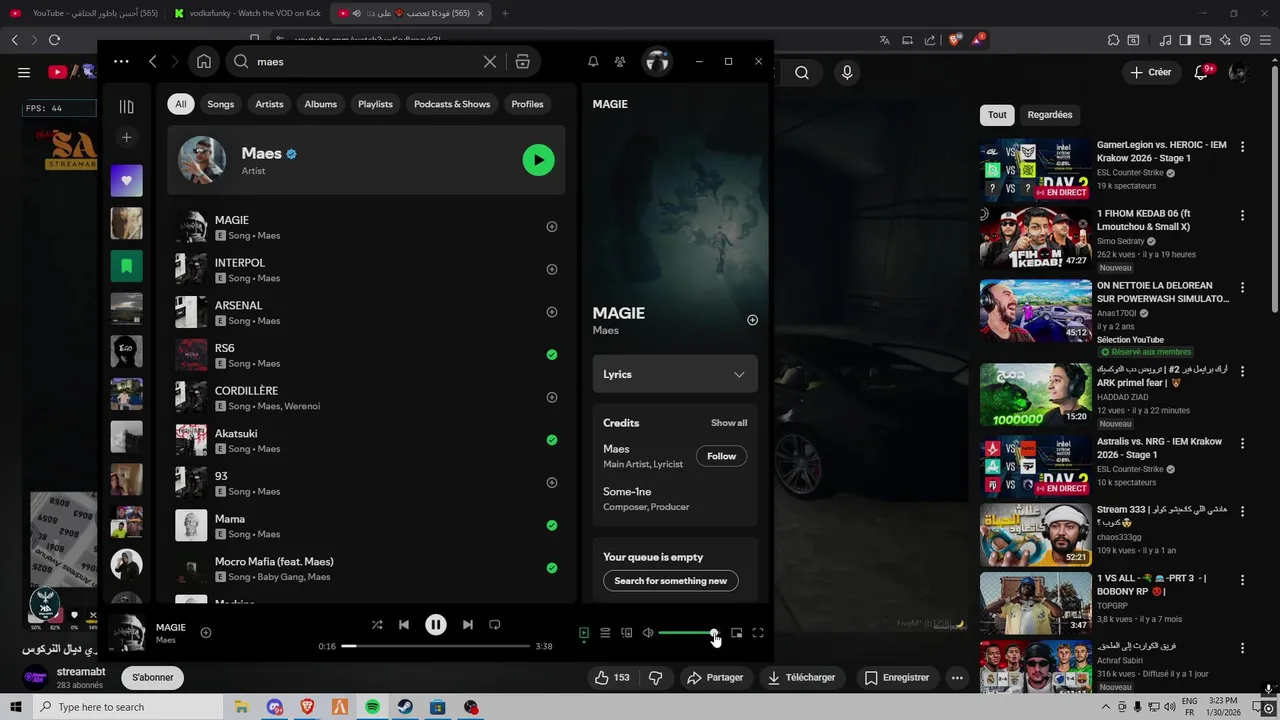Select the All search filter

tap(181, 104)
